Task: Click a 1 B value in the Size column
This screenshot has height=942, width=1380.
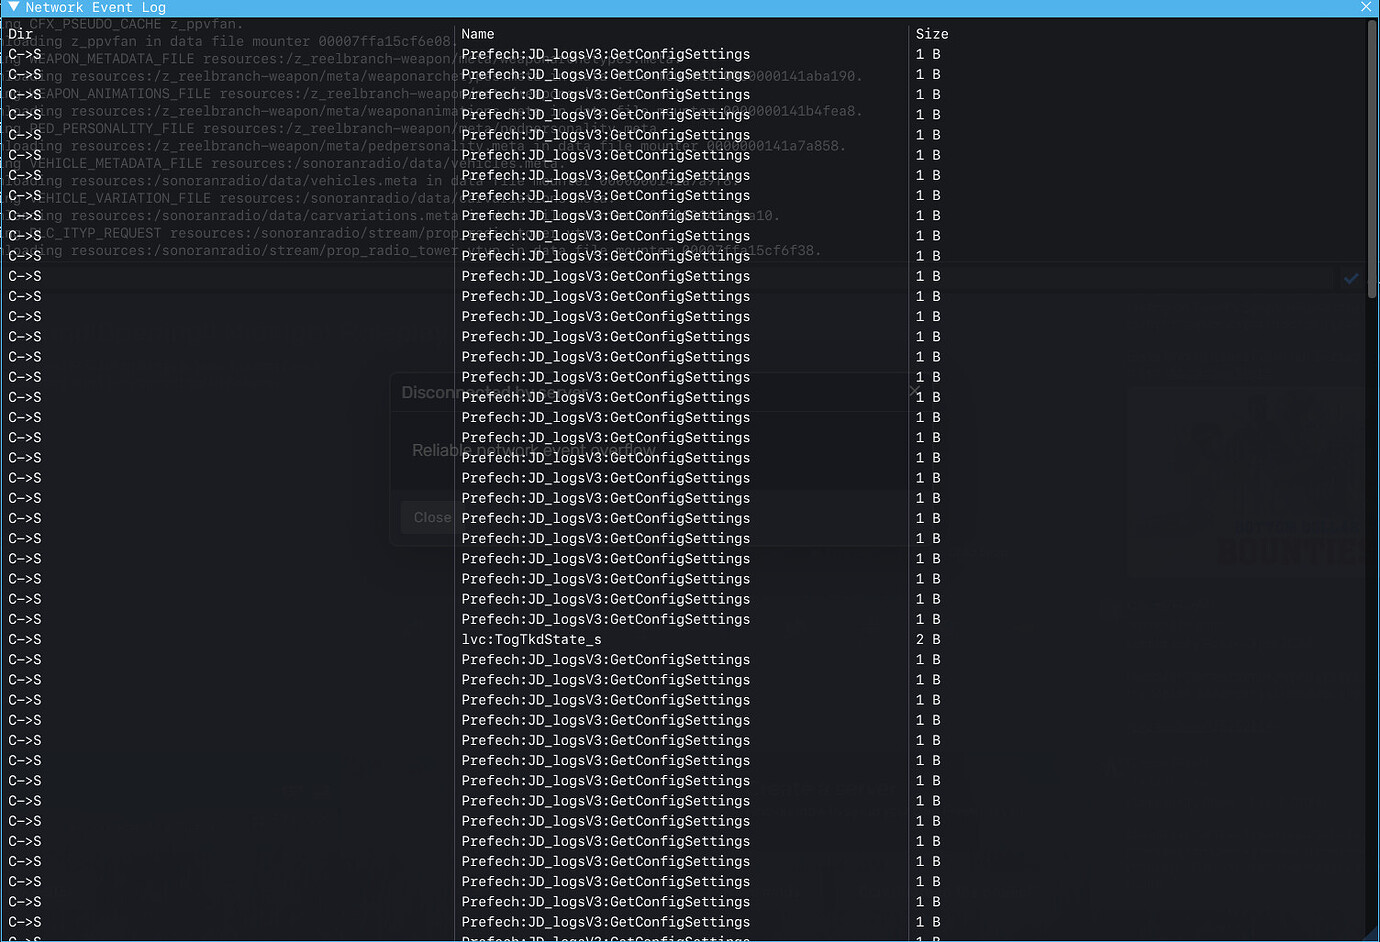Action: tap(927, 54)
